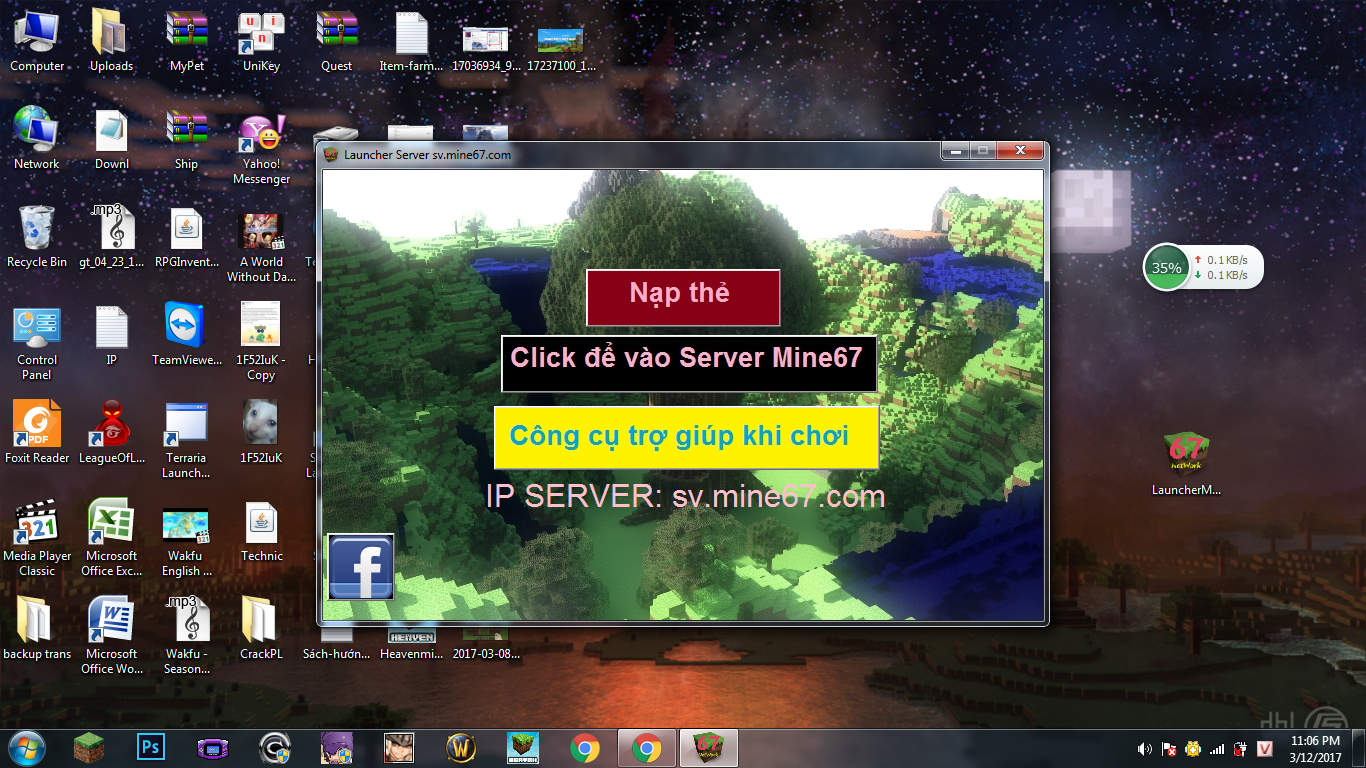
Task: Open World of Warcraft from the taskbar
Action: tap(461, 747)
